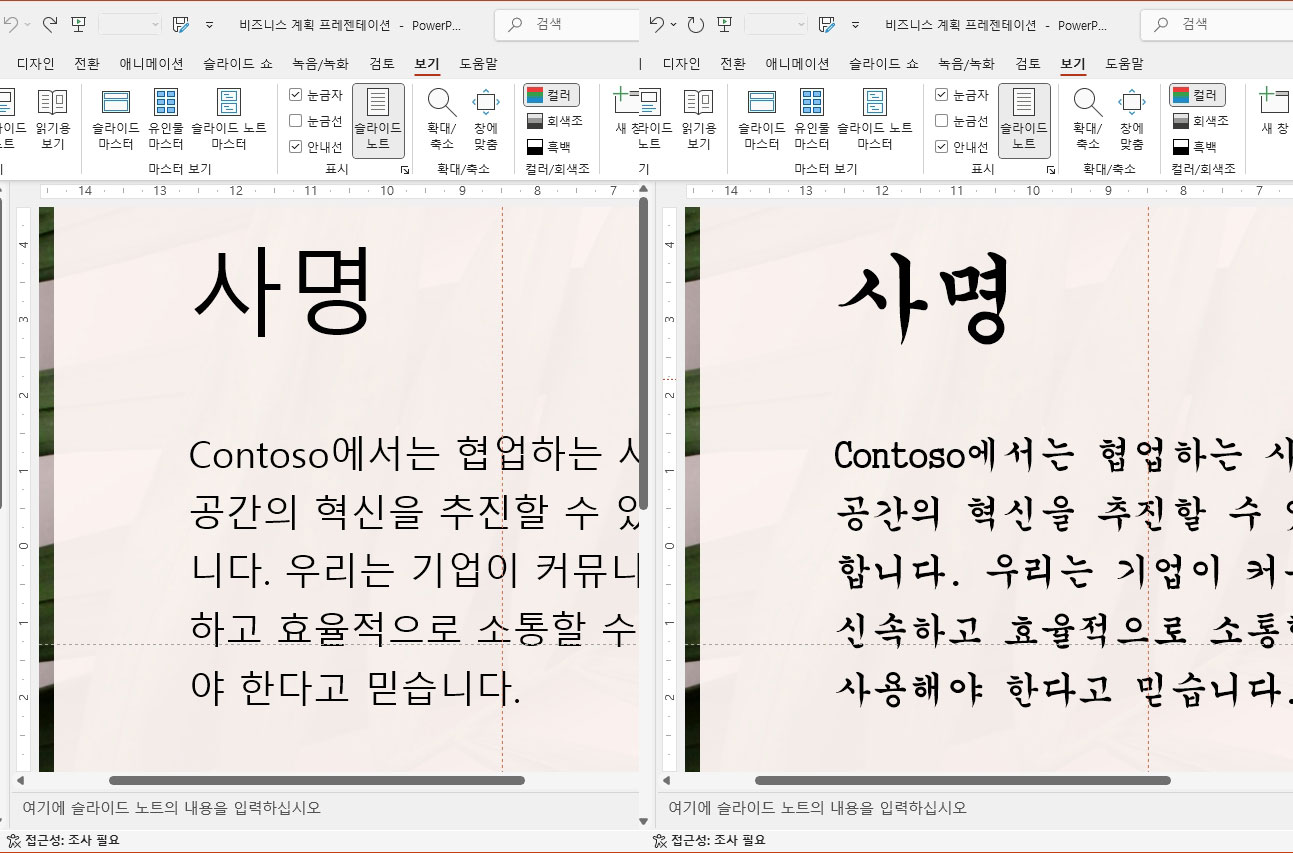The width and height of the screenshot is (1293, 853).
Task: Click horizontal scrollbar thumb in left window
Action: 316,780
